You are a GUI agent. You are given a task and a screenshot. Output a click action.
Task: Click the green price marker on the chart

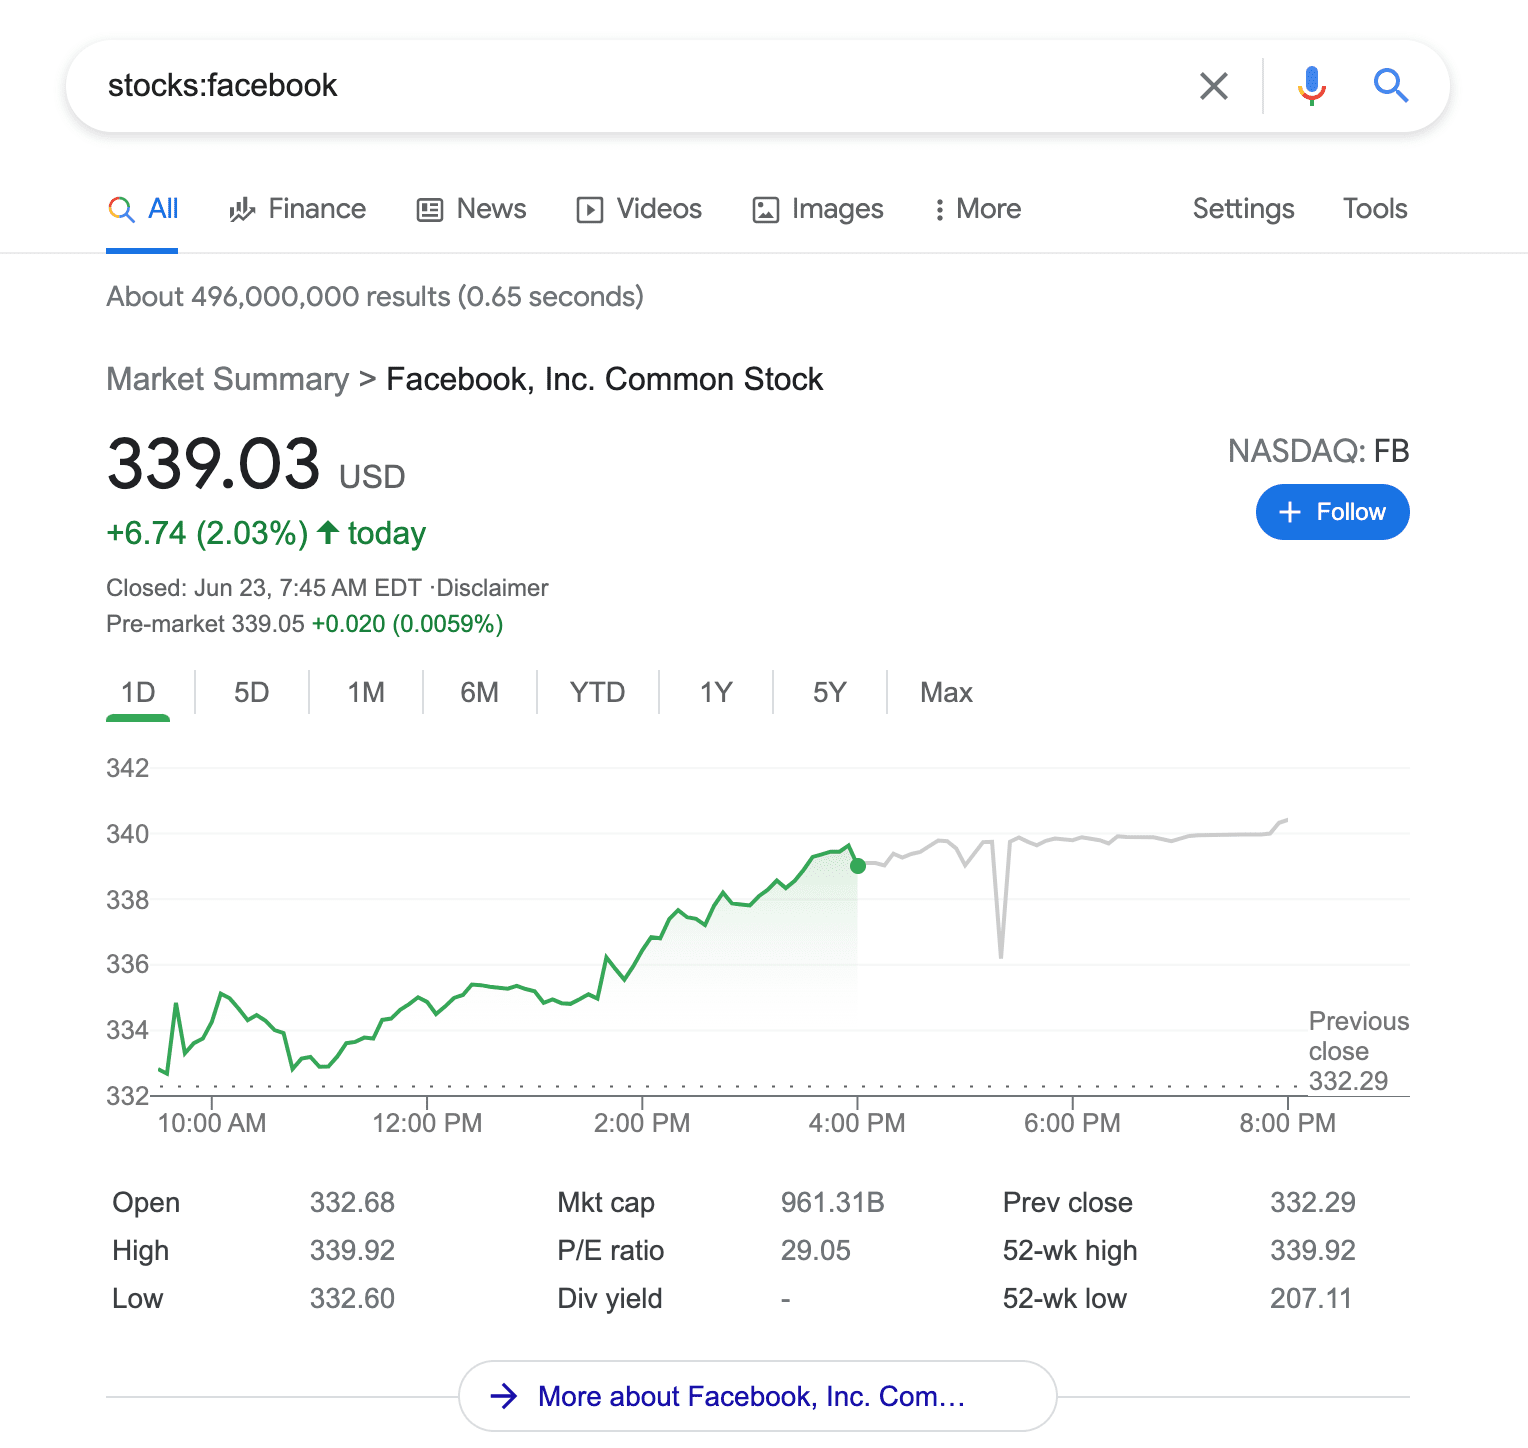[857, 866]
